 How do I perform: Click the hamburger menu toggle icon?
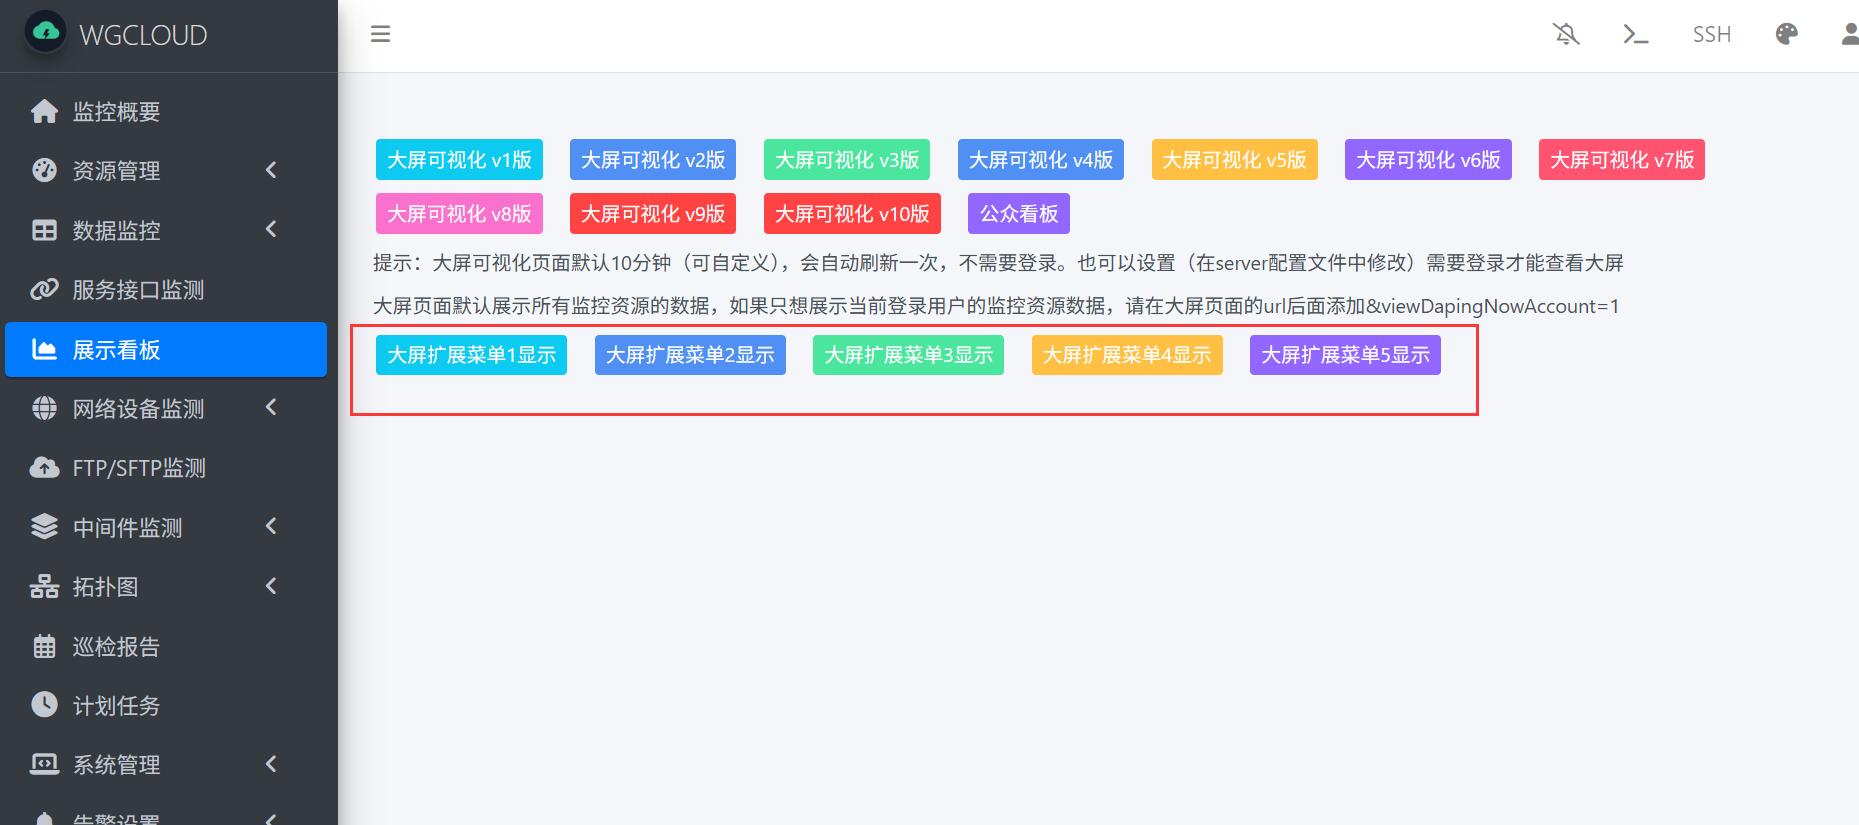click(380, 34)
